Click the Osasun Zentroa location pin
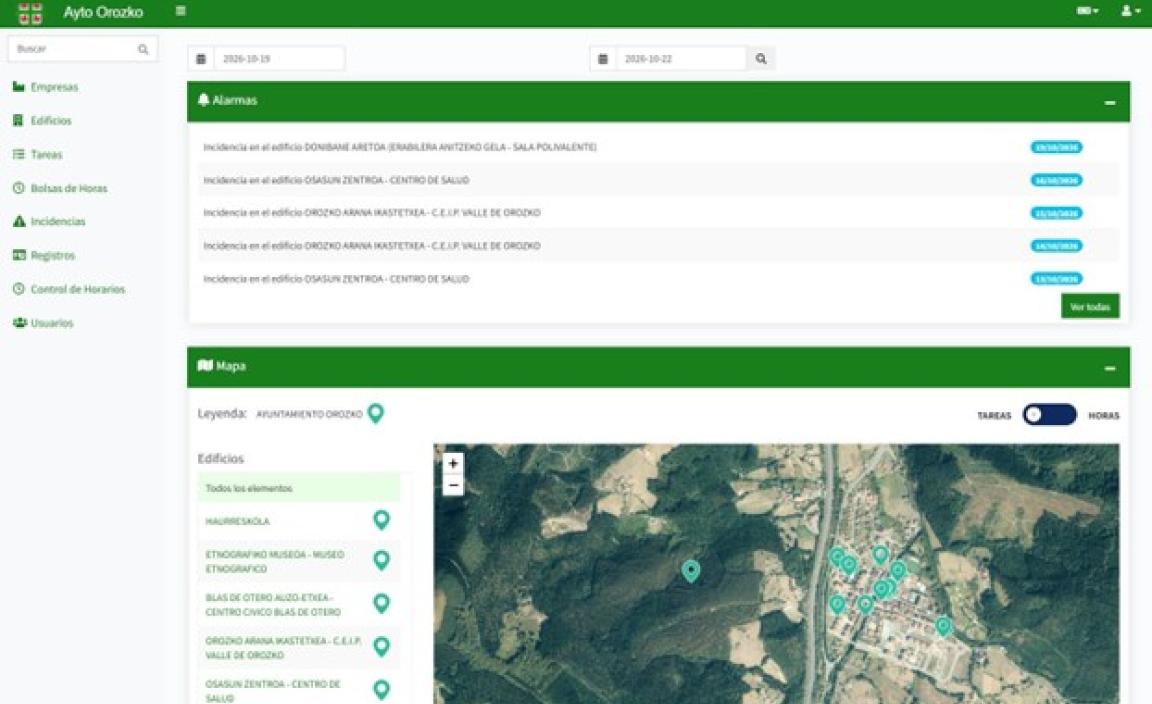Image resolution: width=1152 pixels, height=704 pixels. pyautogui.click(x=381, y=689)
